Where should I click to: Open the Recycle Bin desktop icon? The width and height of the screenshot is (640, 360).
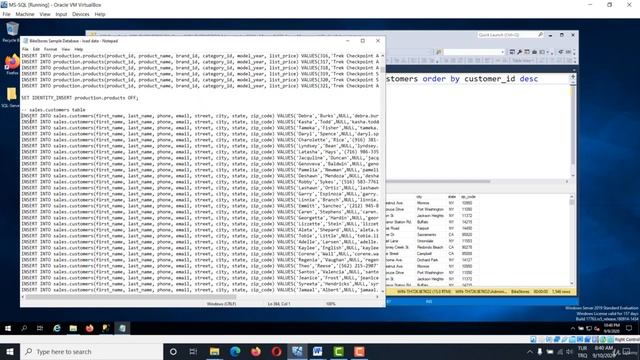pyautogui.click(x=11, y=32)
